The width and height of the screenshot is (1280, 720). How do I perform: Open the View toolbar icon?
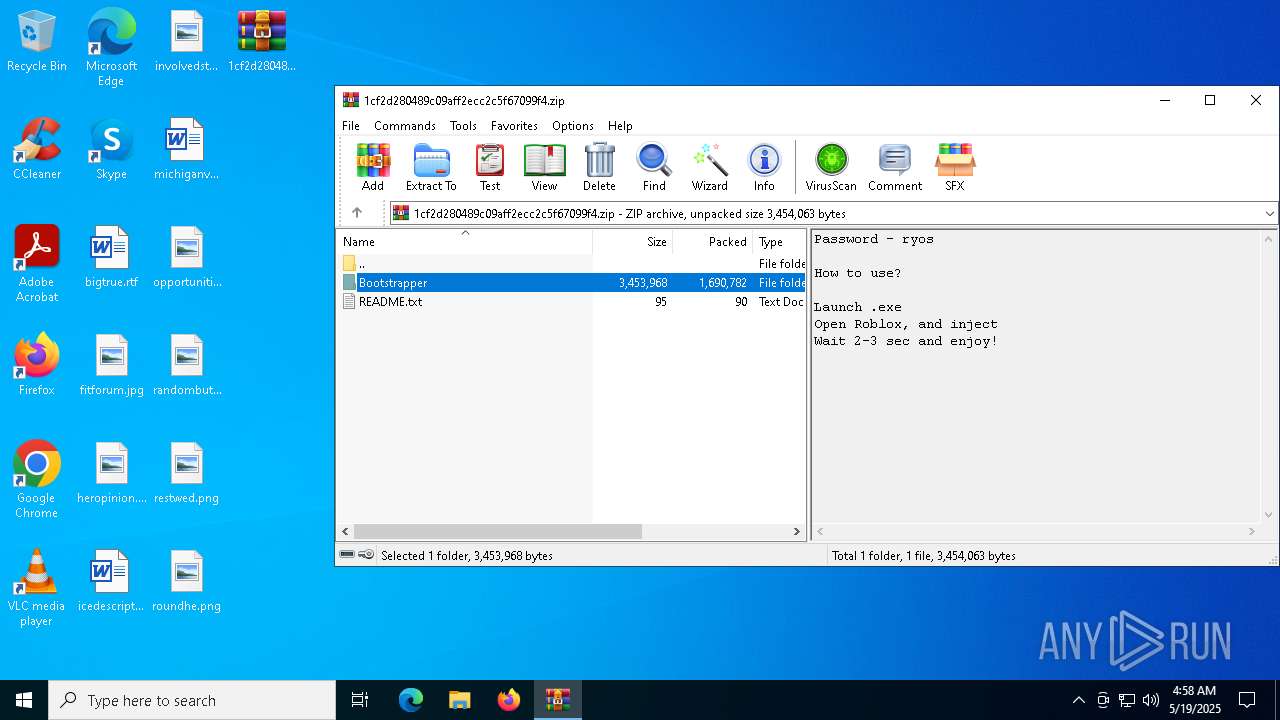(x=544, y=167)
